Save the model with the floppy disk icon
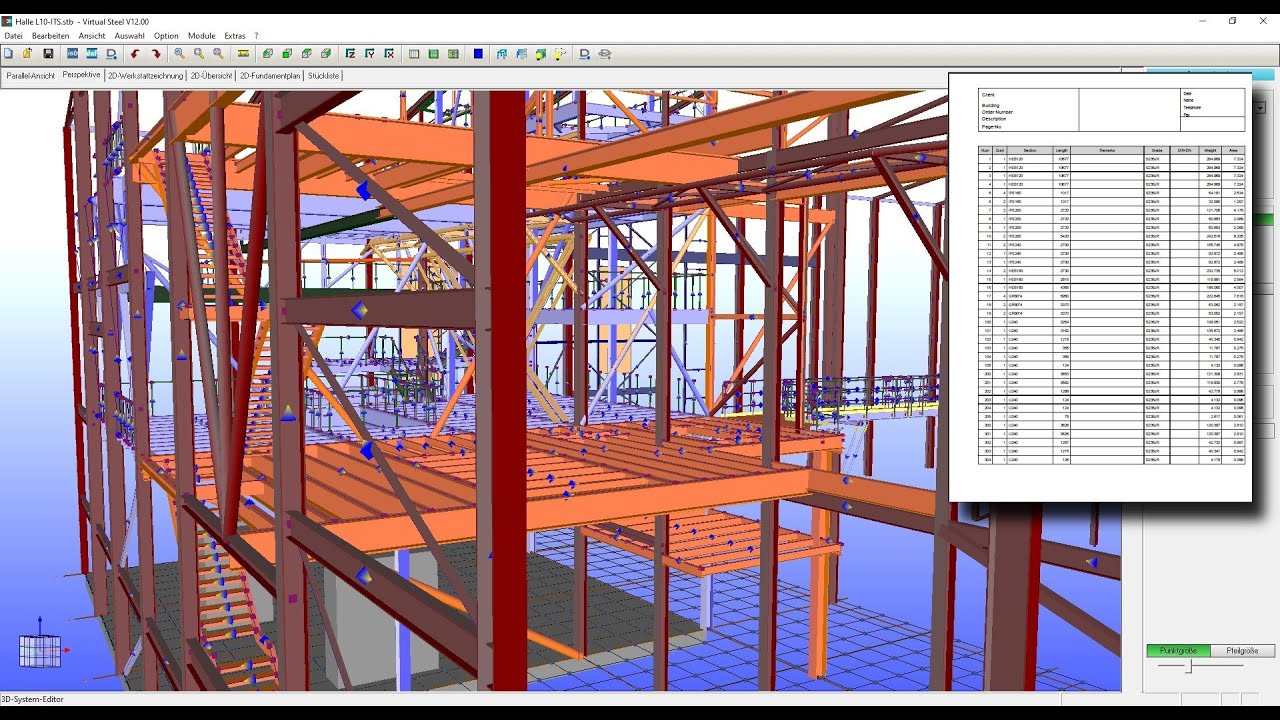 [48, 53]
